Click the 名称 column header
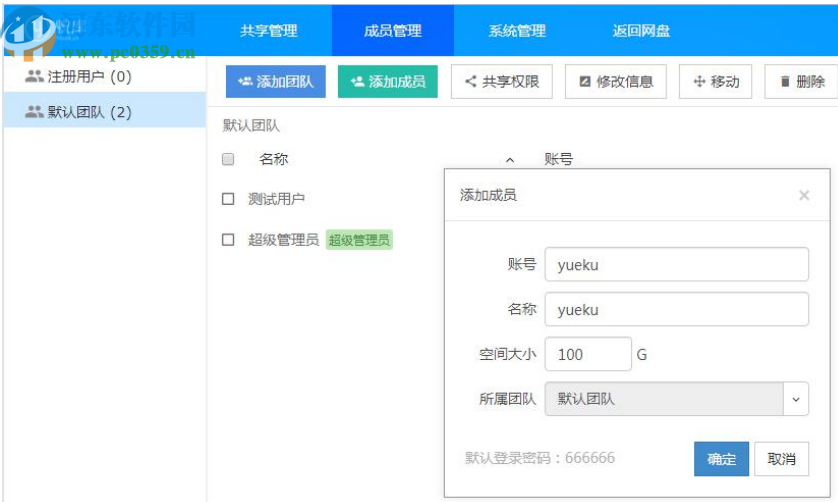Viewport: 838px width, 502px height. click(273, 159)
